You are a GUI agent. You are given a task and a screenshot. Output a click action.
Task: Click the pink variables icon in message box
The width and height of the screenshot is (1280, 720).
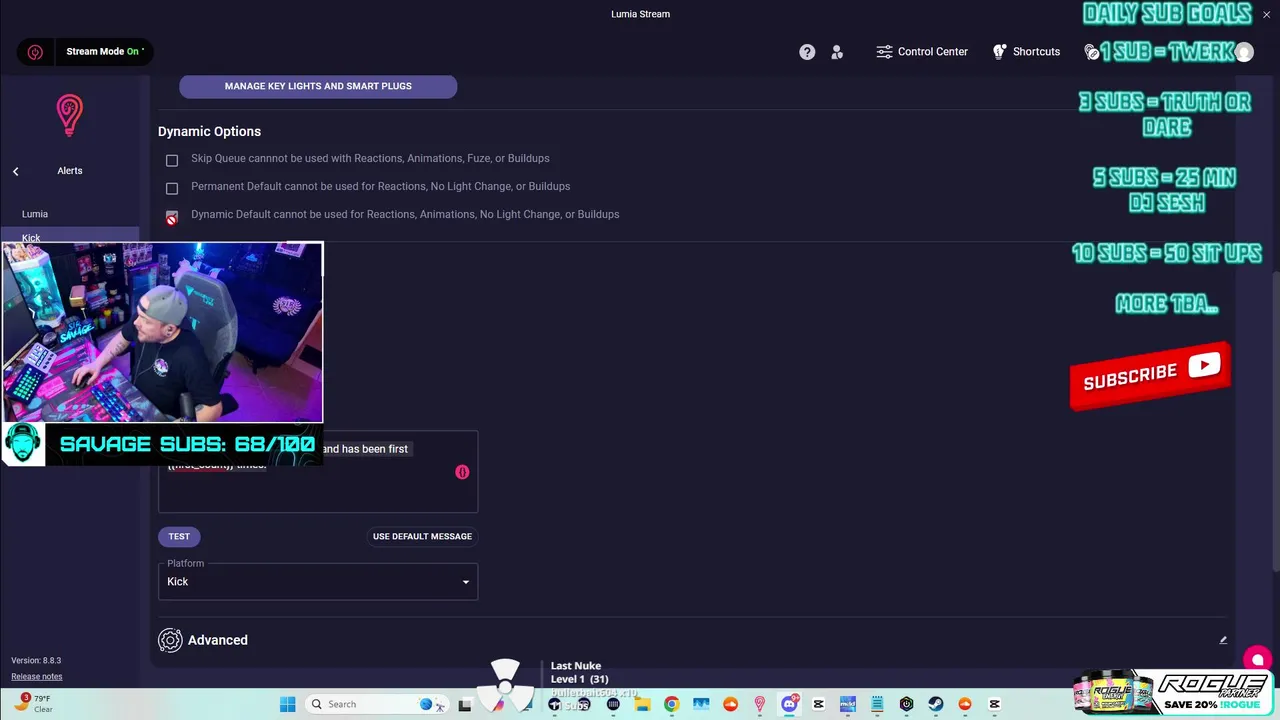pos(462,472)
